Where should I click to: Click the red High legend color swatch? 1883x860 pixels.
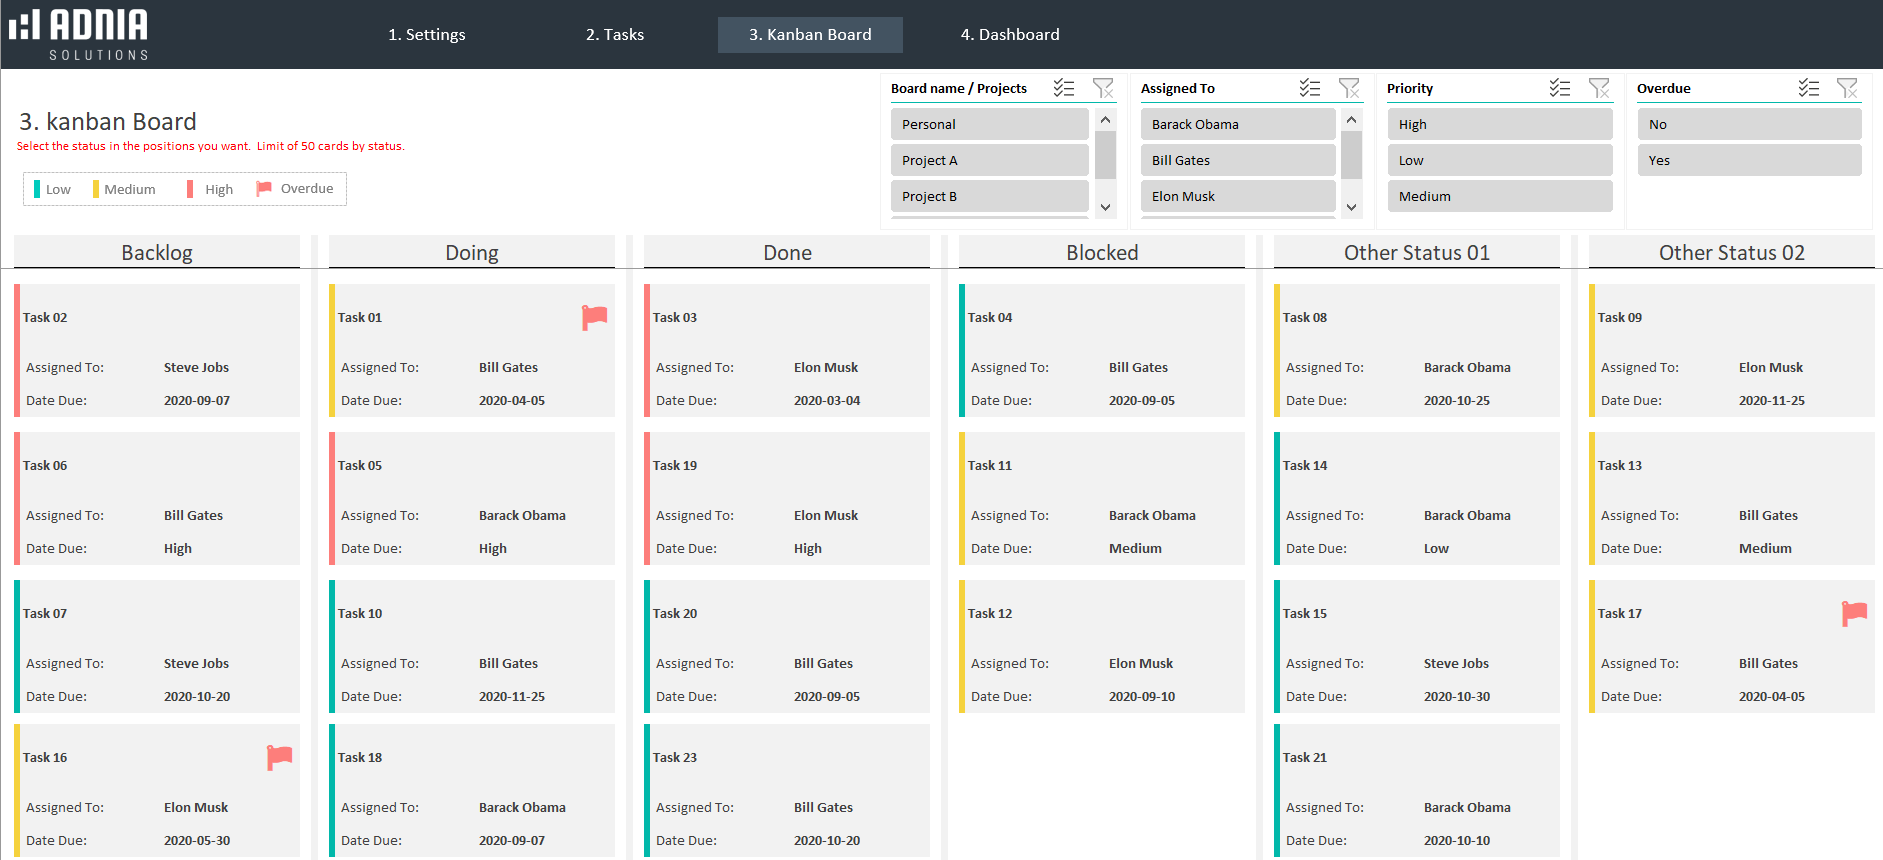[x=190, y=189]
